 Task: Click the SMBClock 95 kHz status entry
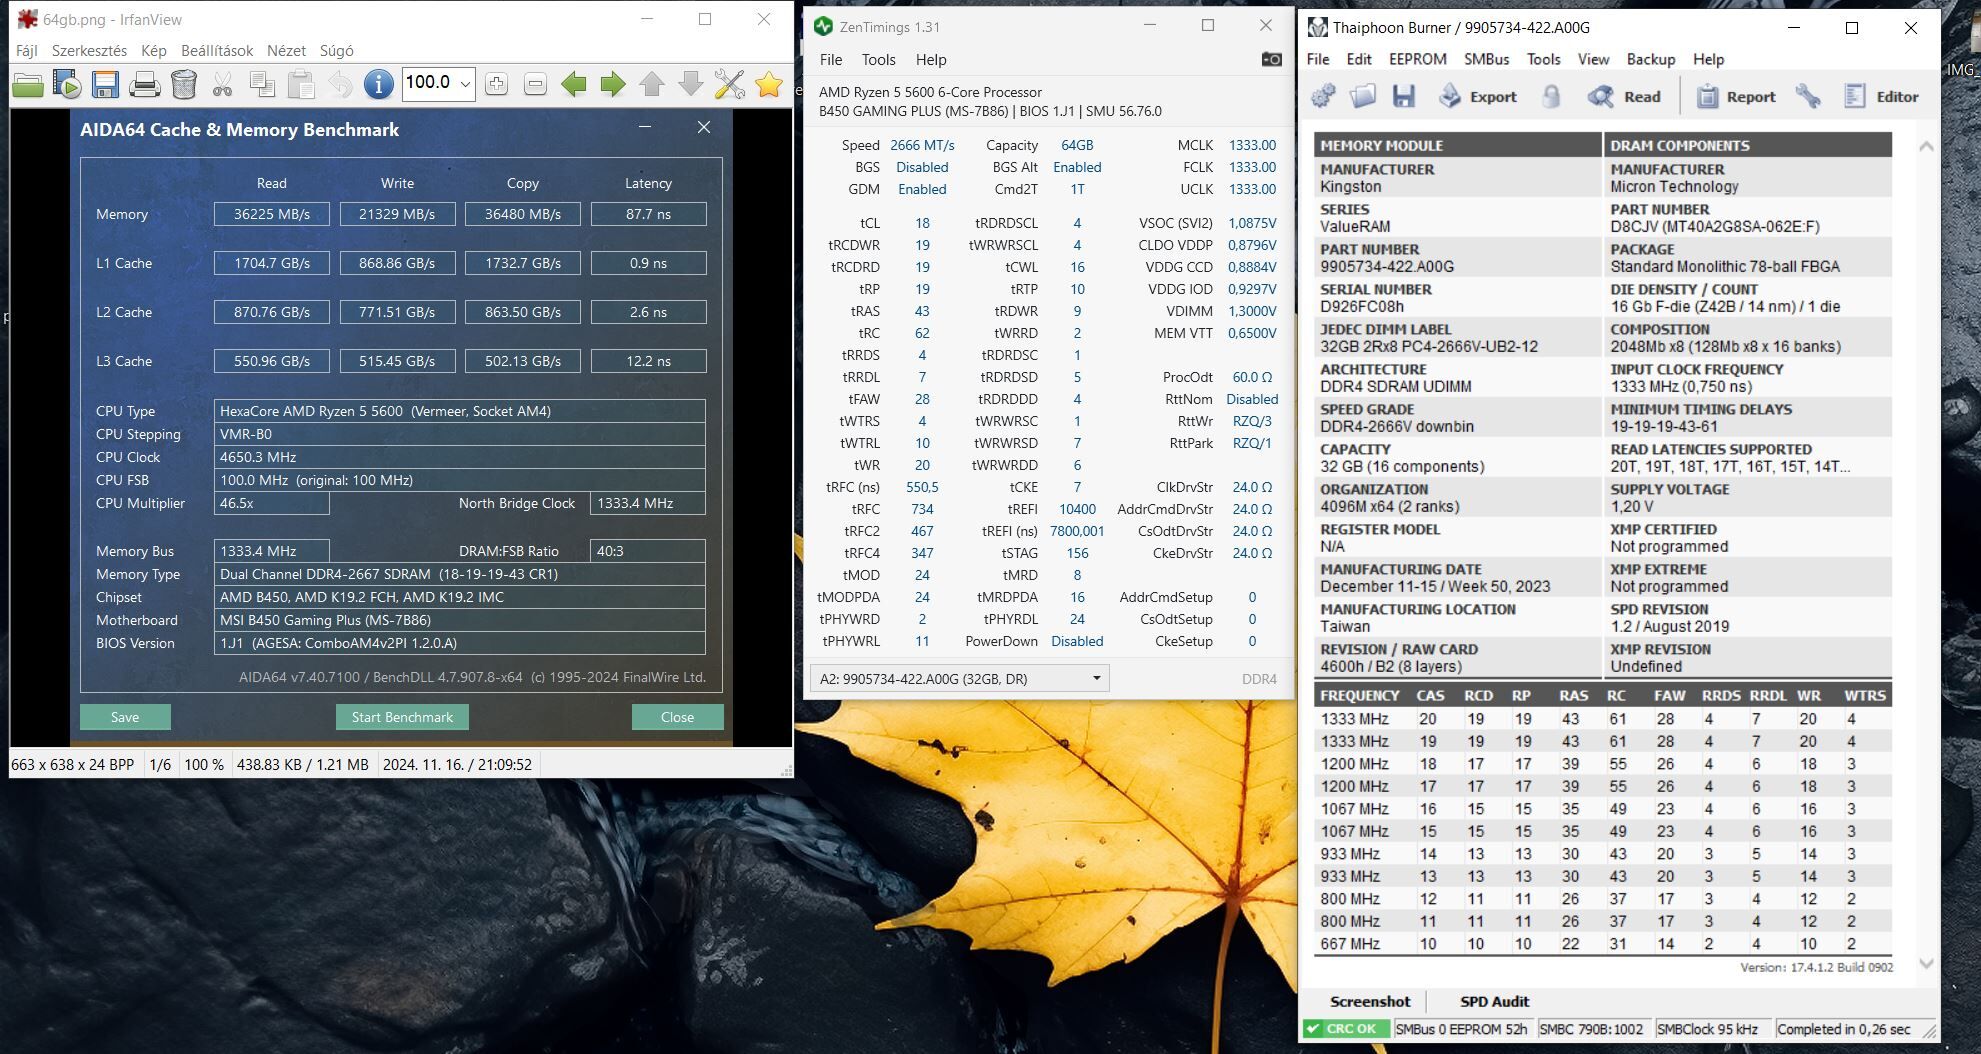point(1708,1029)
